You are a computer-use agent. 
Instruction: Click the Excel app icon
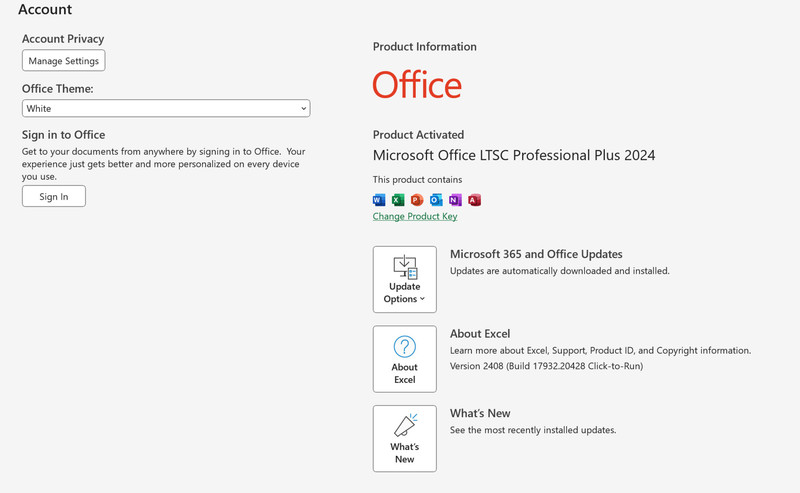click(x=398, y=200)
